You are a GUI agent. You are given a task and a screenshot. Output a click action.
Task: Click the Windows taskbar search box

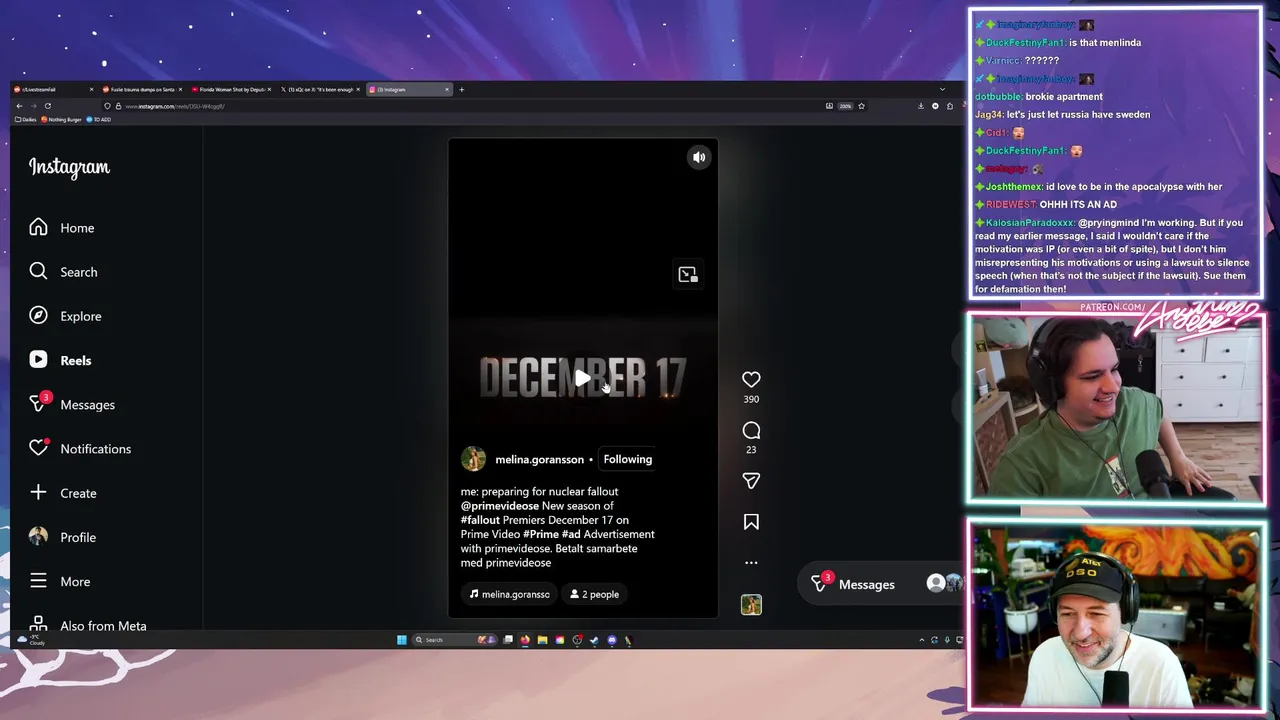pos(455,640)
